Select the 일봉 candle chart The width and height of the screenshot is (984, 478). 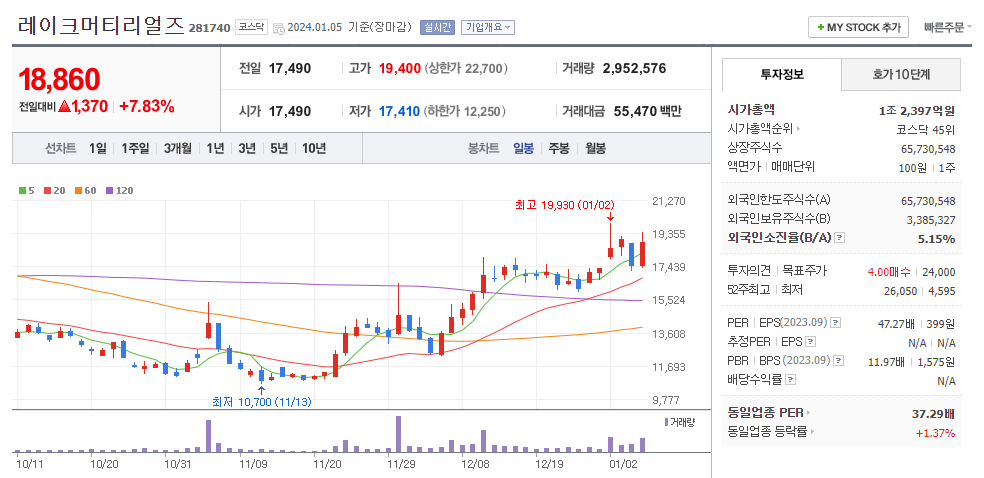[x=523, y=149]
